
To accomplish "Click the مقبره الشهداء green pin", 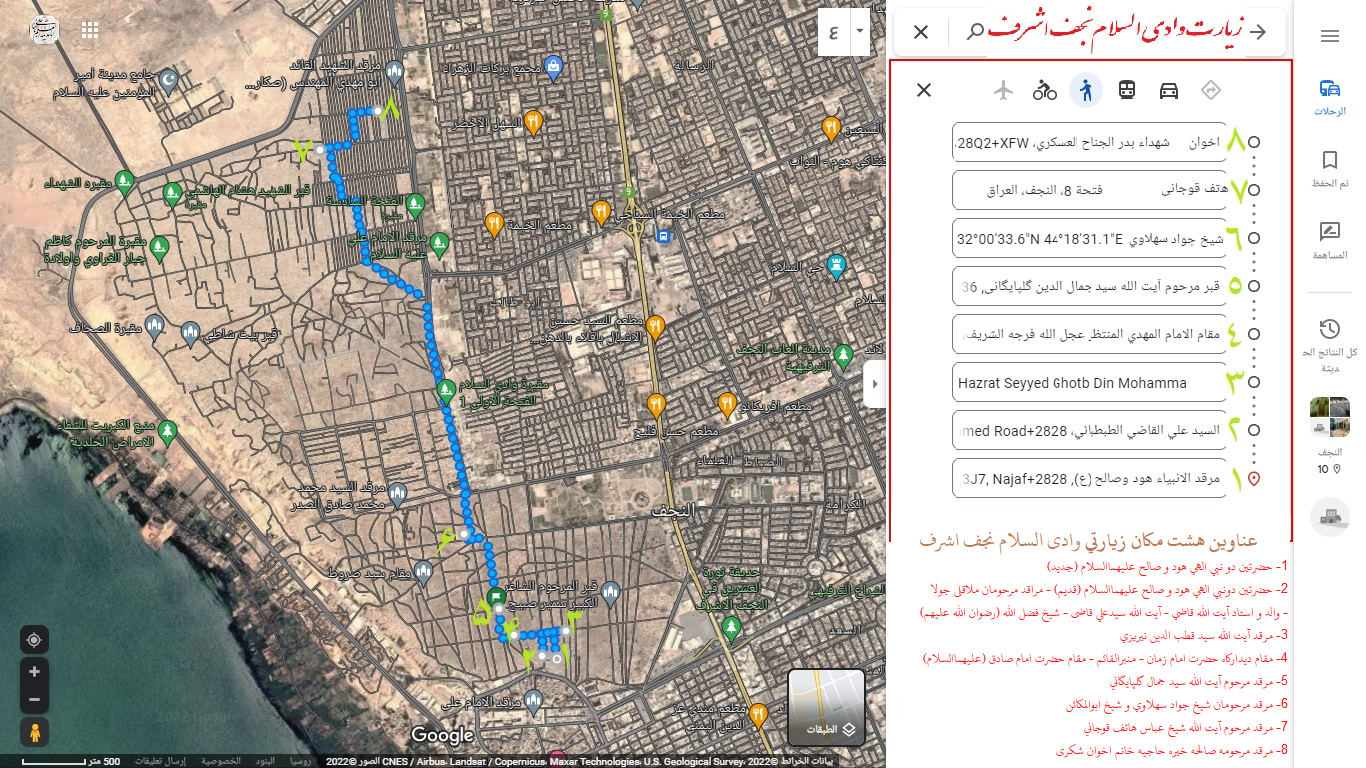I will [123, 183].
